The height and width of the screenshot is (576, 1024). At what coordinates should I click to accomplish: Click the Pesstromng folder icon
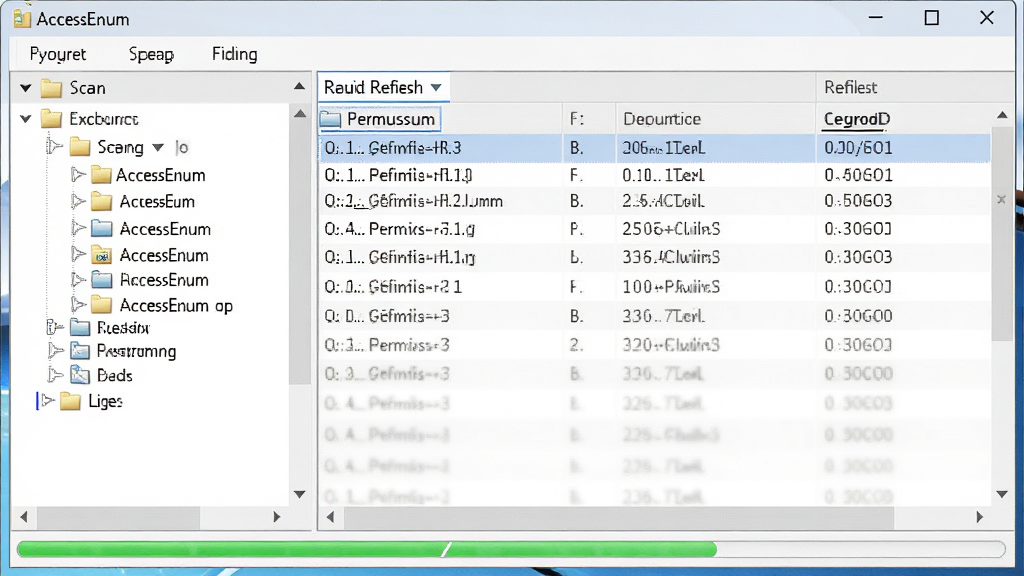(x=80, y=351)
